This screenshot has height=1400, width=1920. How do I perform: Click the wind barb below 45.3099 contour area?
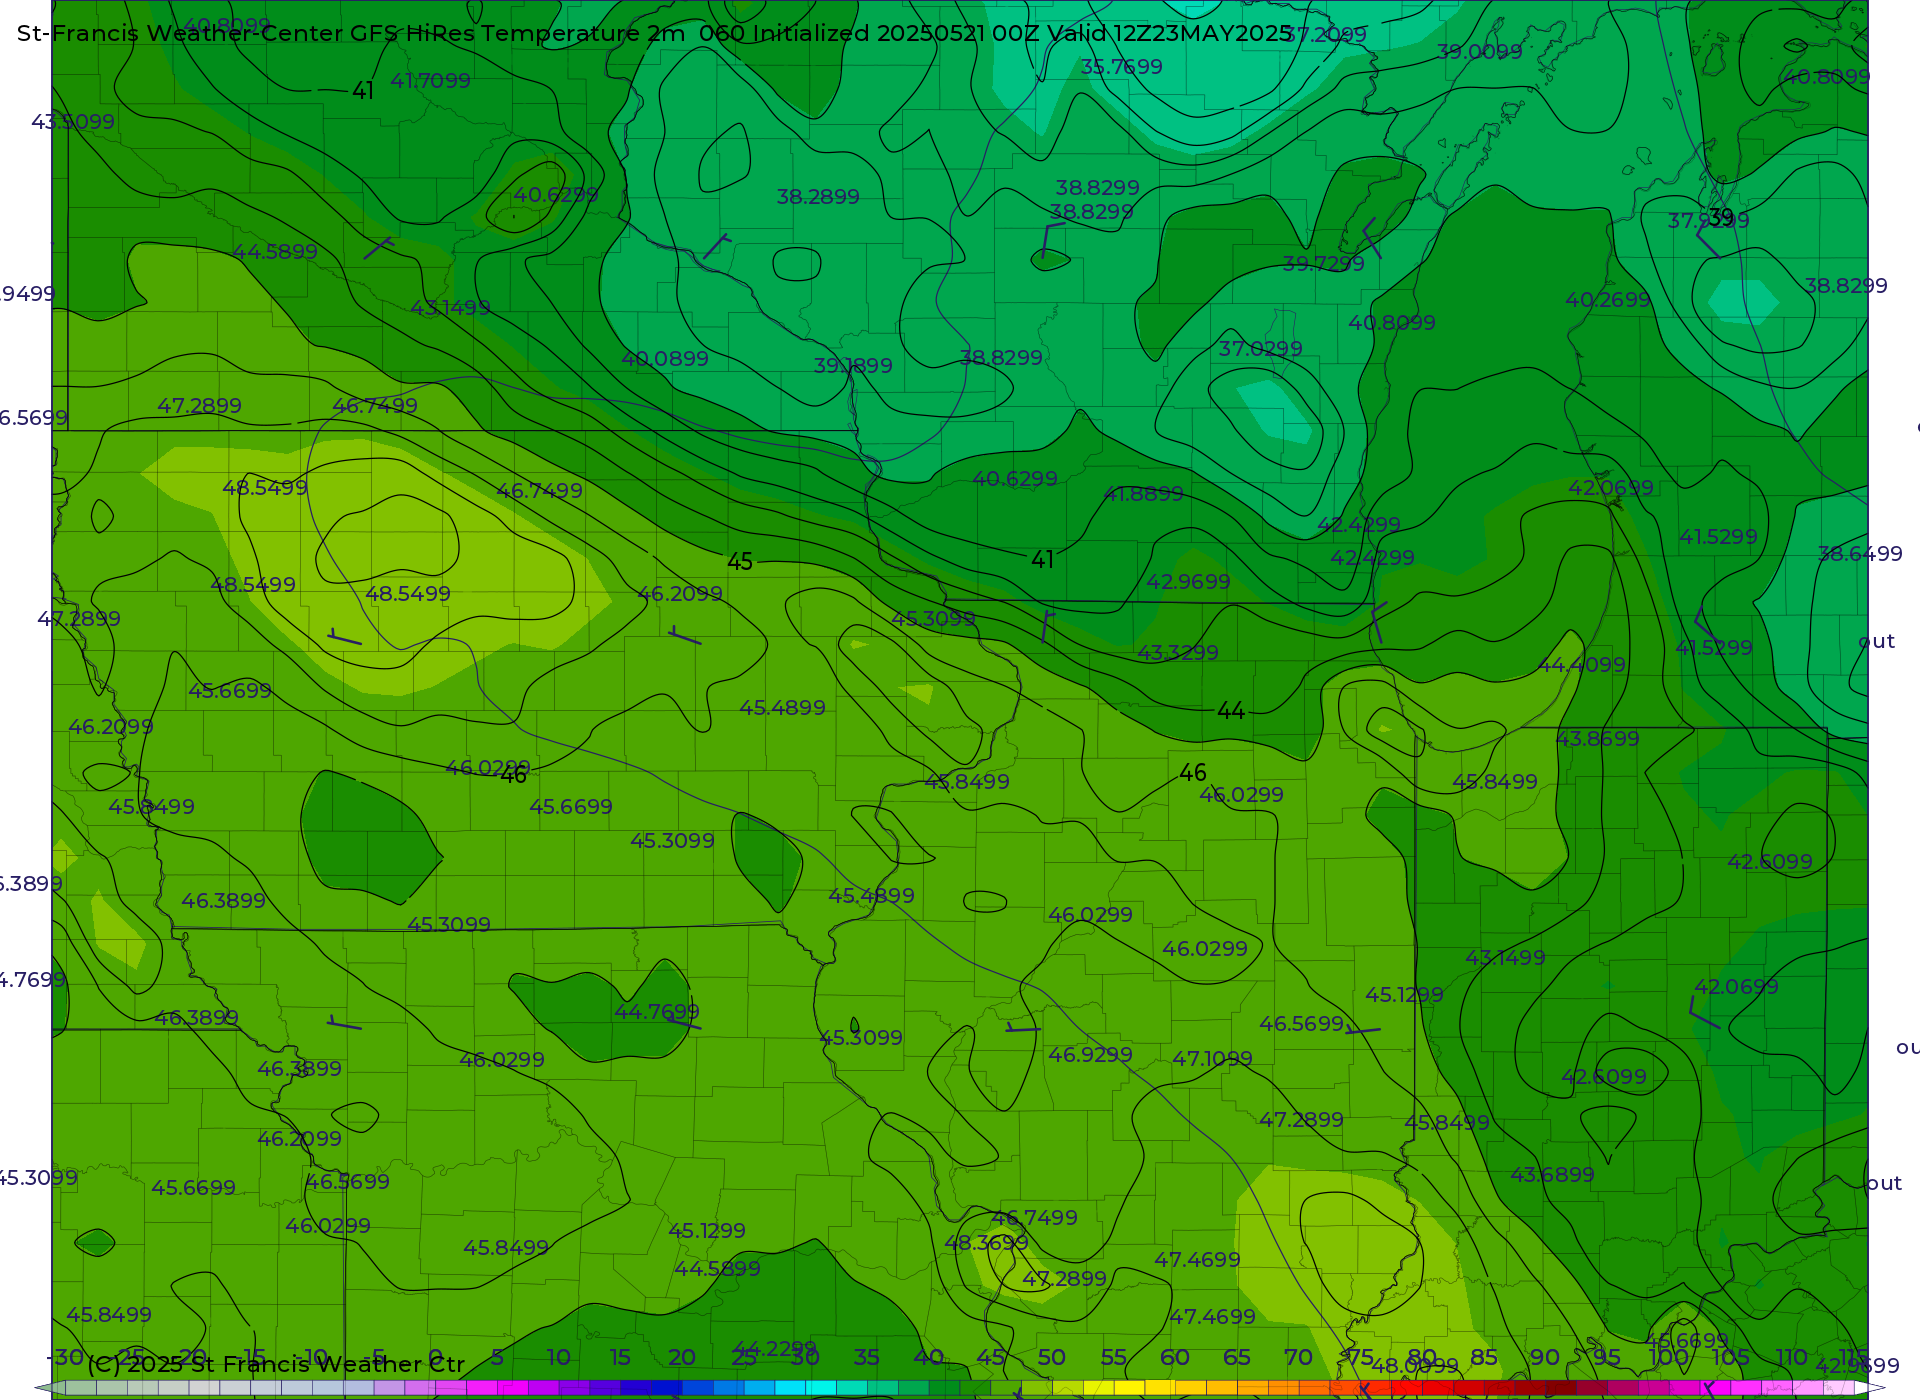1023,1028
